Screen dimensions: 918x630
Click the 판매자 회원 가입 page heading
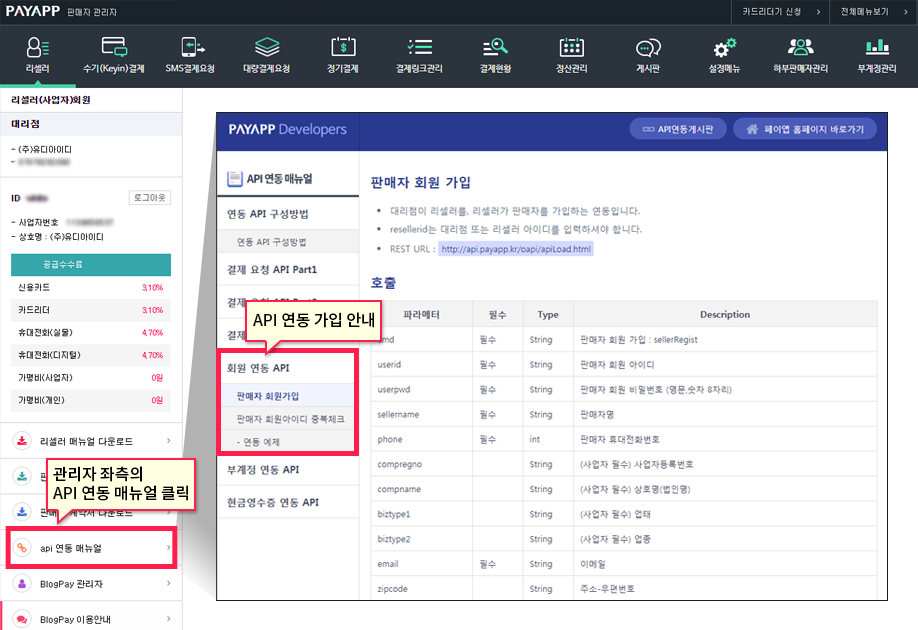point(420,183)
